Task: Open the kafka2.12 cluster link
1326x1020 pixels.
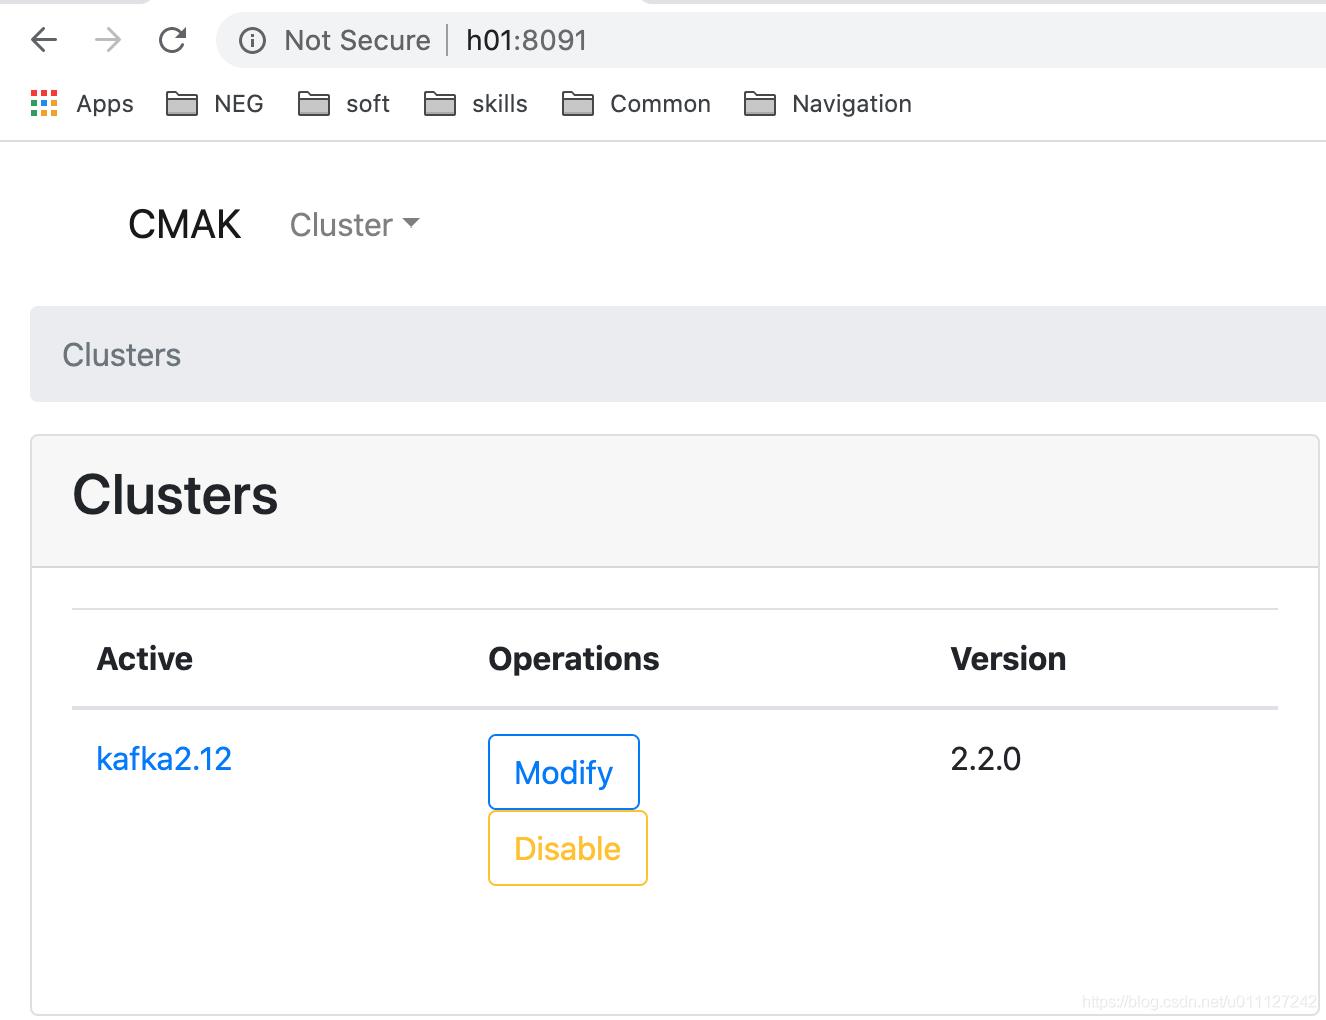Action: point(164,758)
